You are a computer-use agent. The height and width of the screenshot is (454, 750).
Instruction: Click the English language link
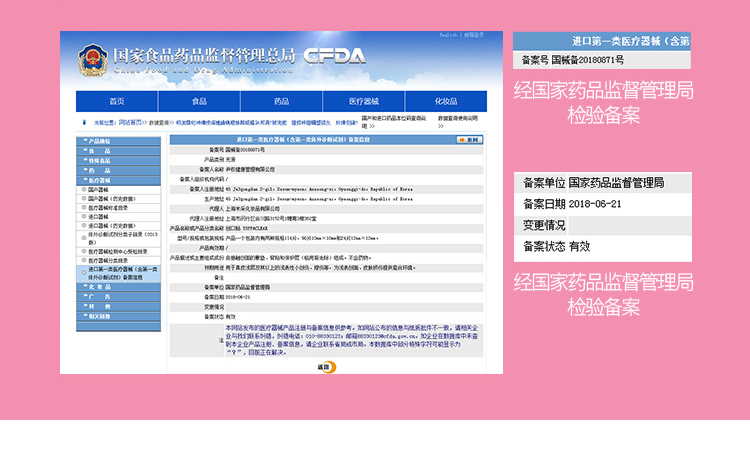(x=447, y=35)
